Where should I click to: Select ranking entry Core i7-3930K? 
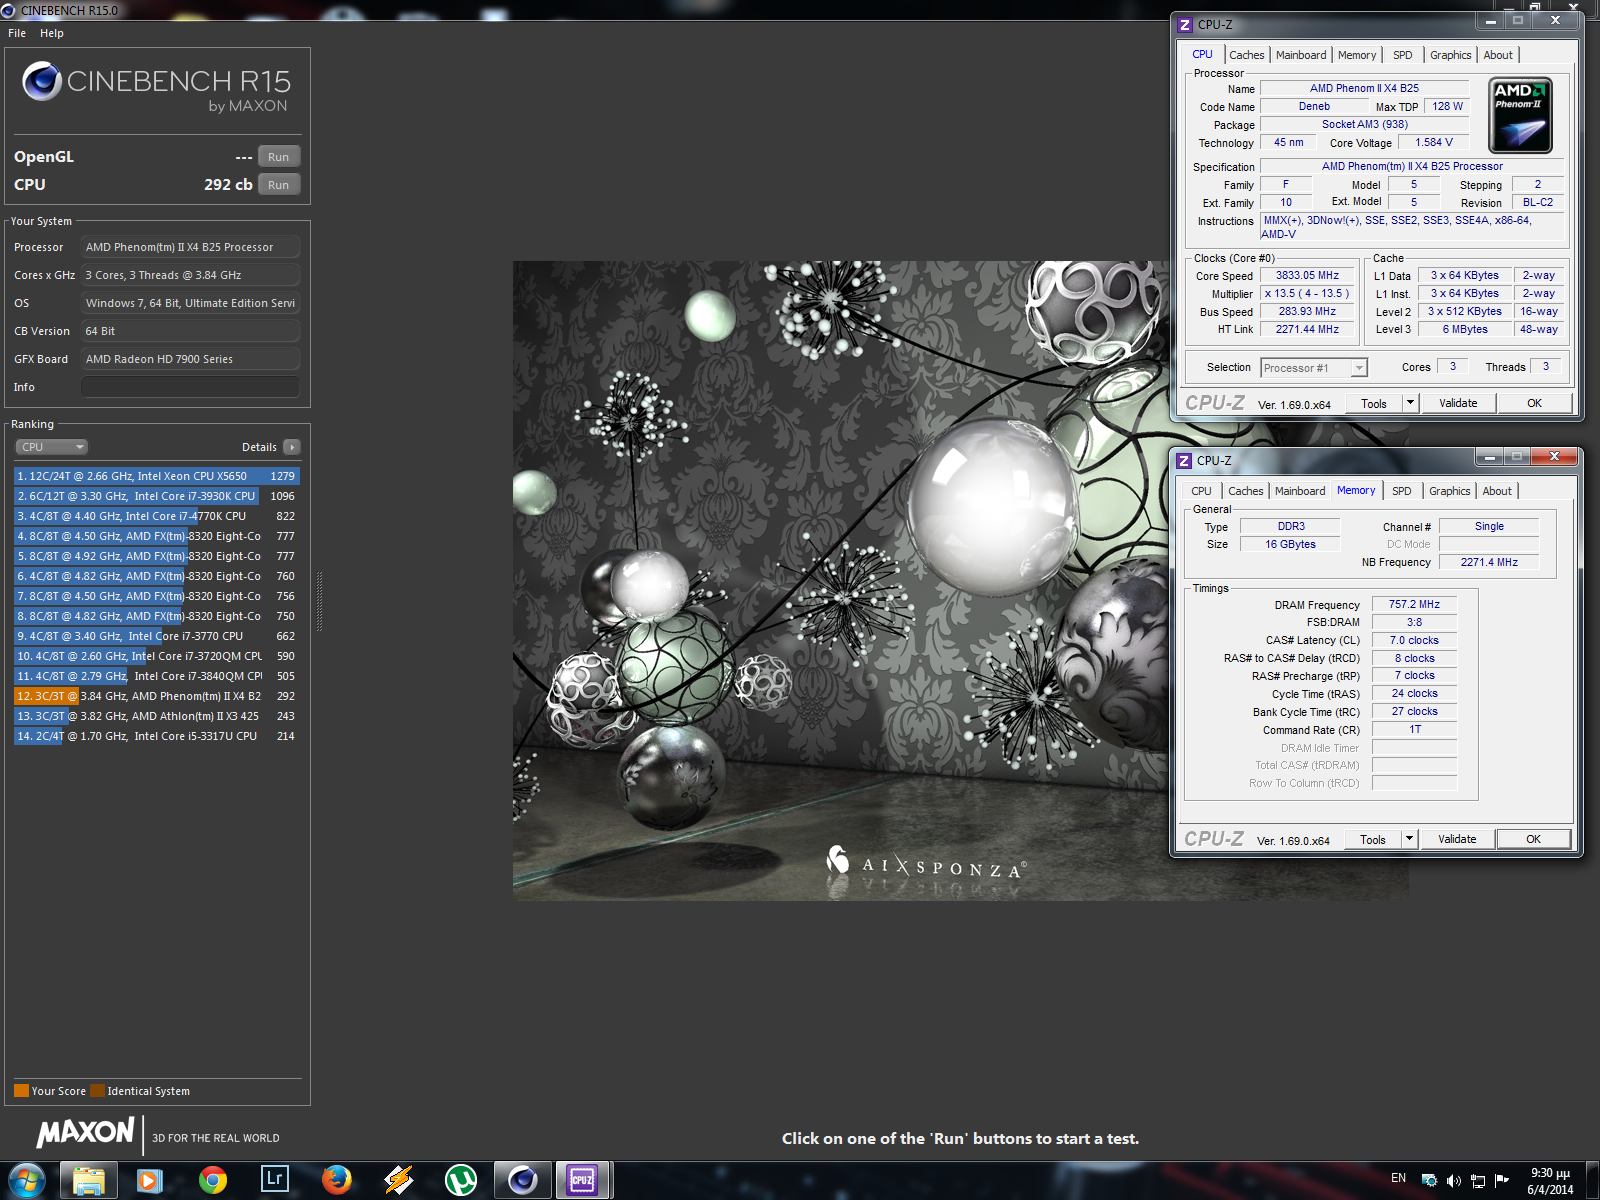pyautogui.click(x=157, y=496)
